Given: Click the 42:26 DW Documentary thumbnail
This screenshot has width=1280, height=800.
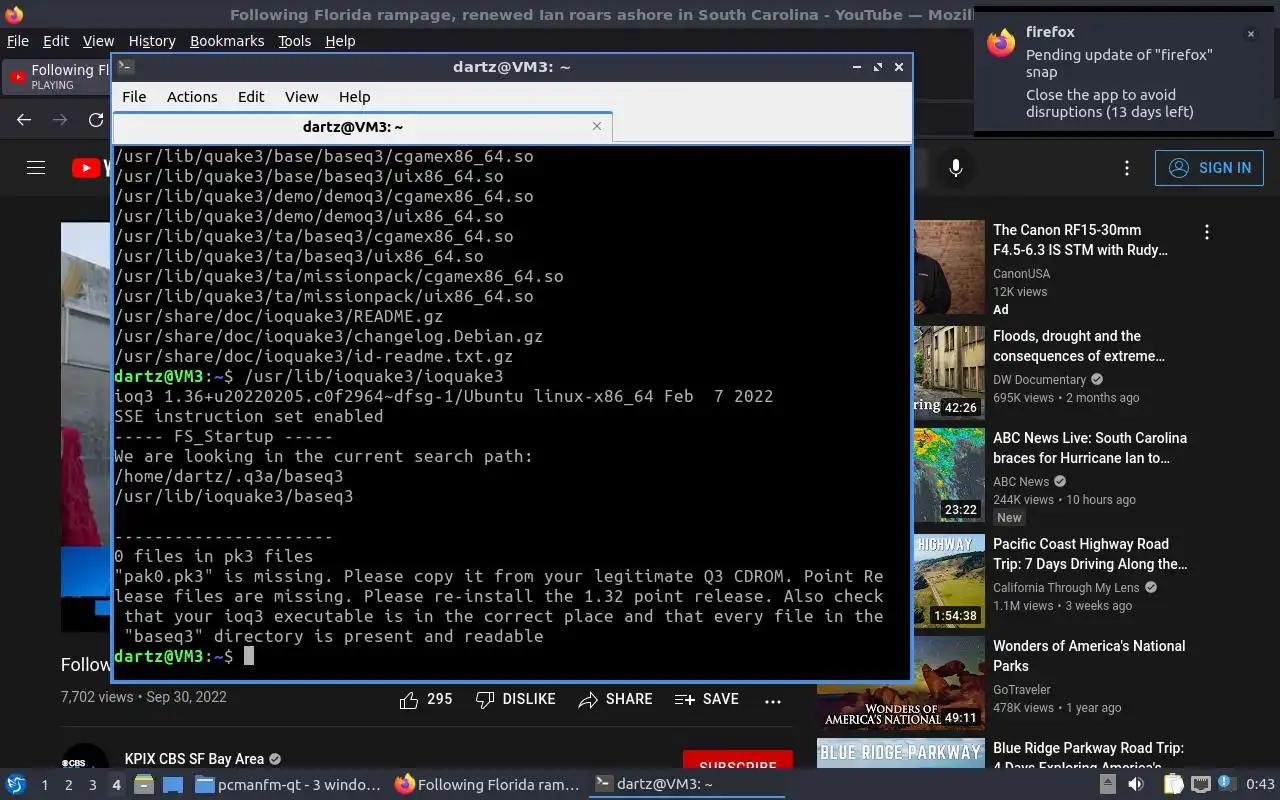Looking at the screenshot, I should click(949, 373).
